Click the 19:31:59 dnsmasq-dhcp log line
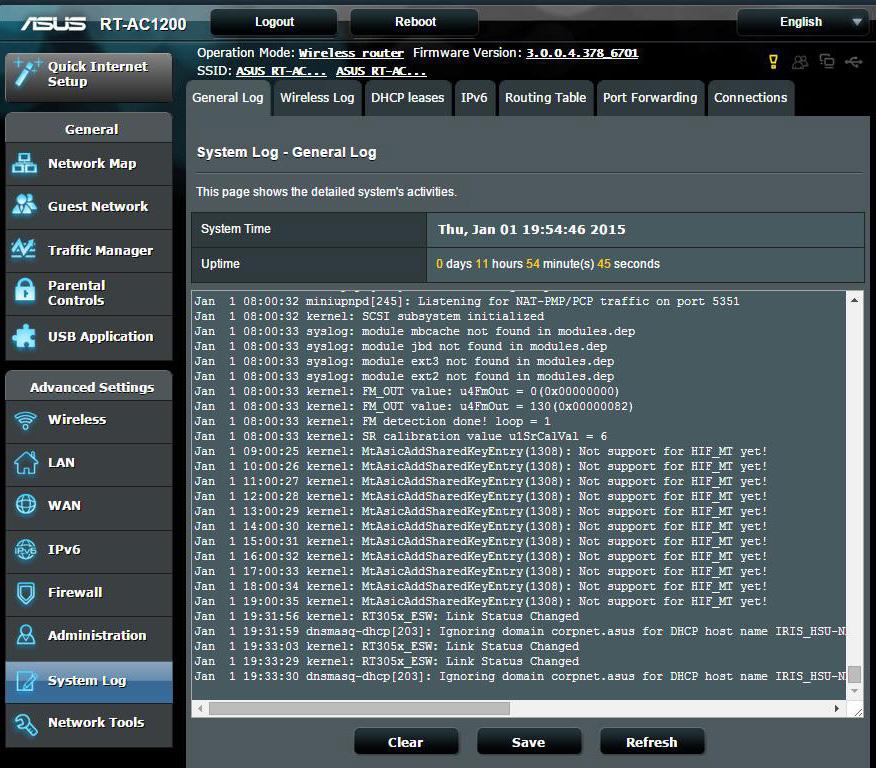 tap(520, 631)
